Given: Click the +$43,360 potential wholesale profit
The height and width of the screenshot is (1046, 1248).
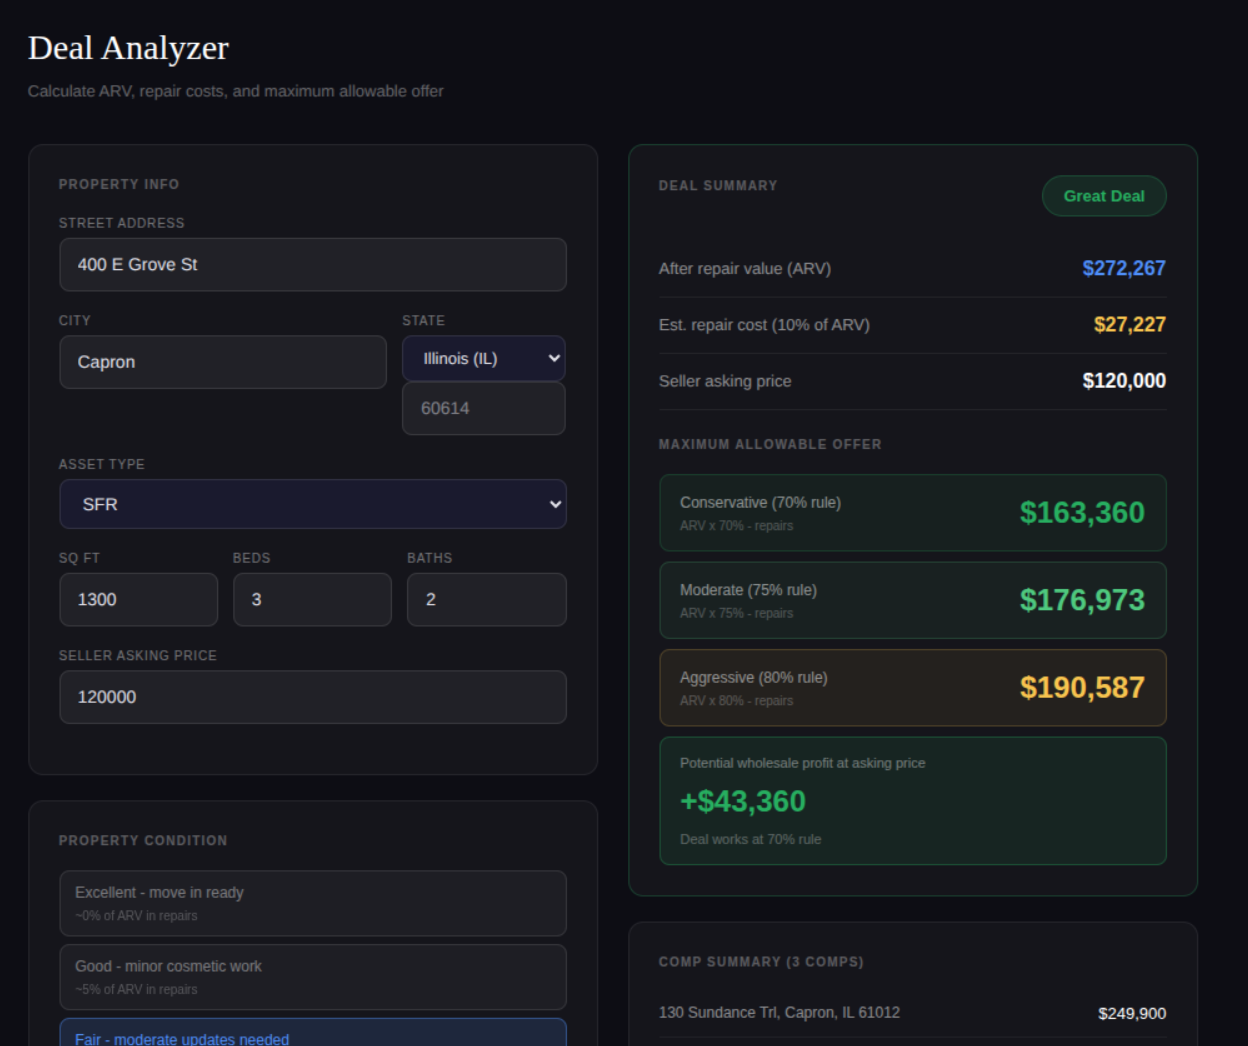Looking at the screenshot, I should point(742,801).
